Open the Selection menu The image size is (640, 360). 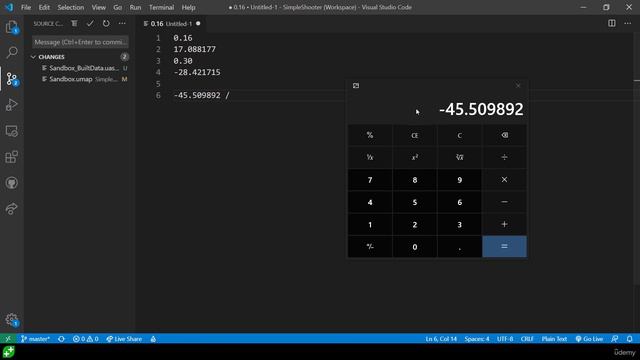[71, 7]
